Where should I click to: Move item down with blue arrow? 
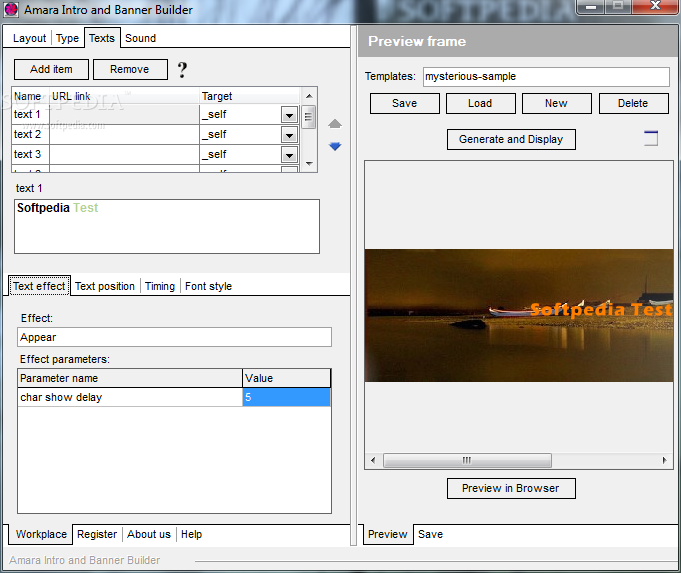pos(334,146)
